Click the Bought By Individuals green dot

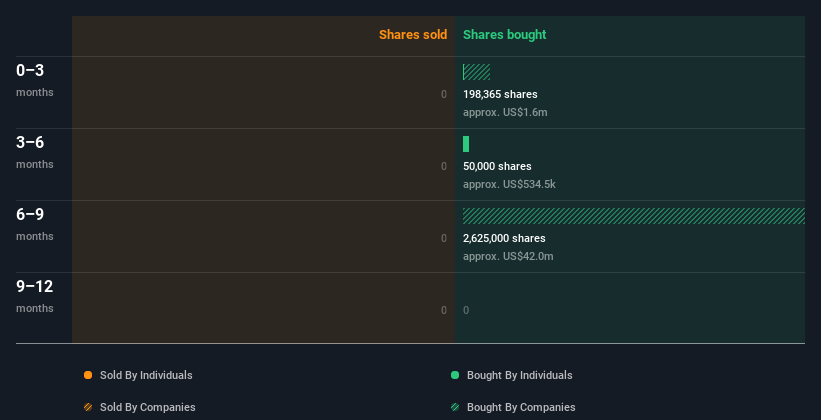coord(455,375)
